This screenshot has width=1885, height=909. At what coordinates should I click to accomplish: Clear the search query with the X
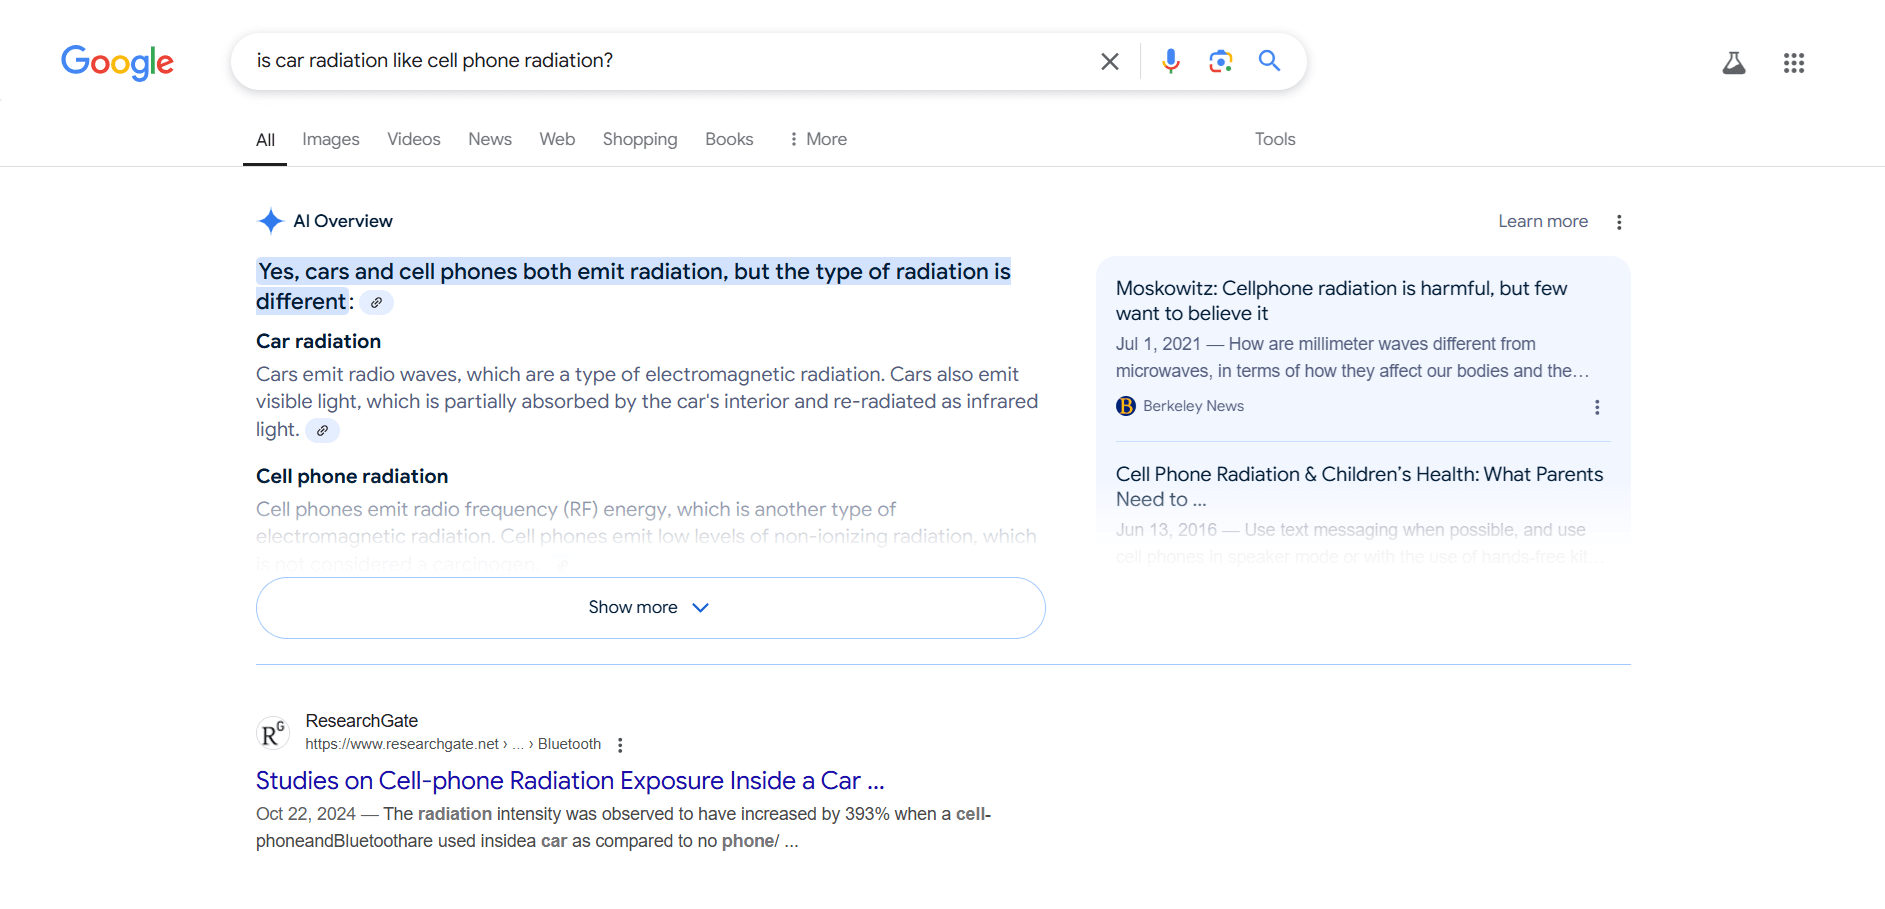tap(1109, 61)
